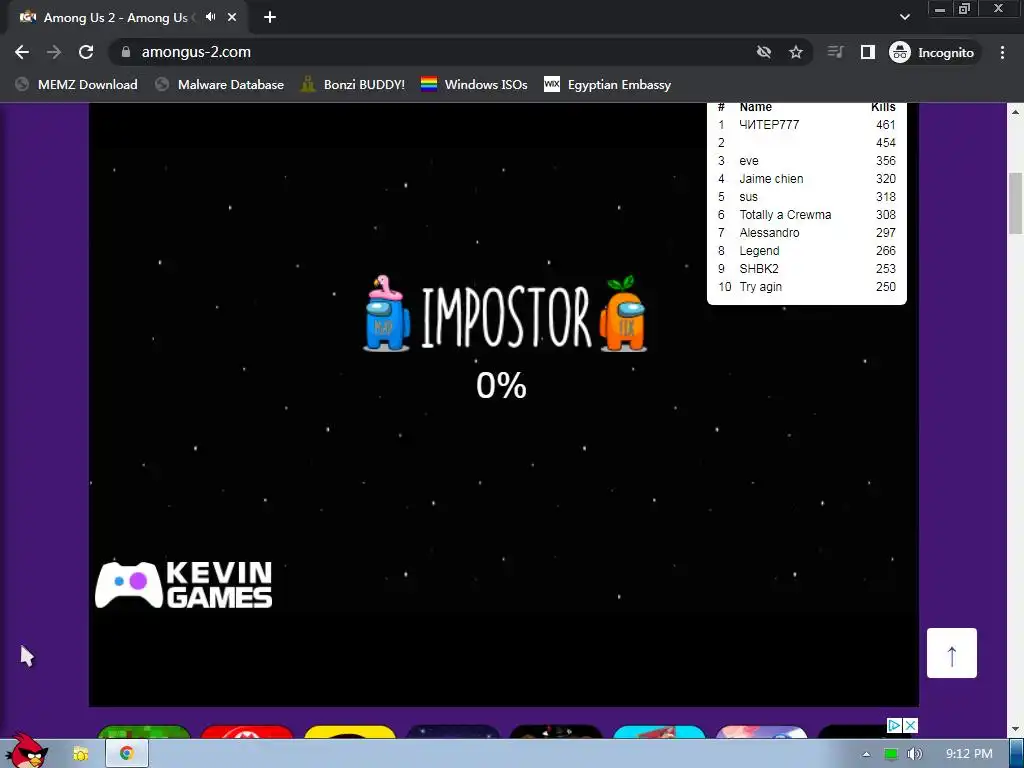Screen dimensions: 1024x768
Task: Open the volume speaker tray icon
Action: pos(914,754)
